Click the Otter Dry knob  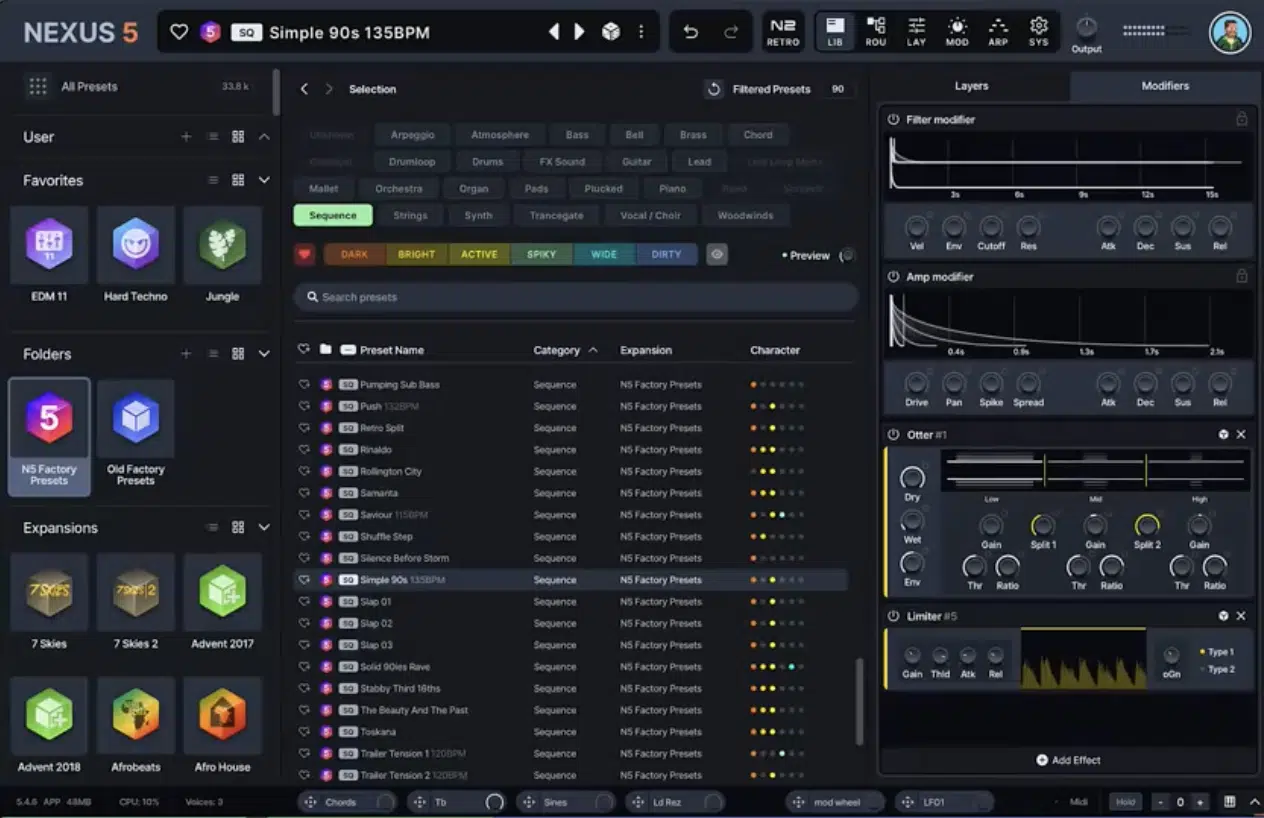click(x=911, y=478)
